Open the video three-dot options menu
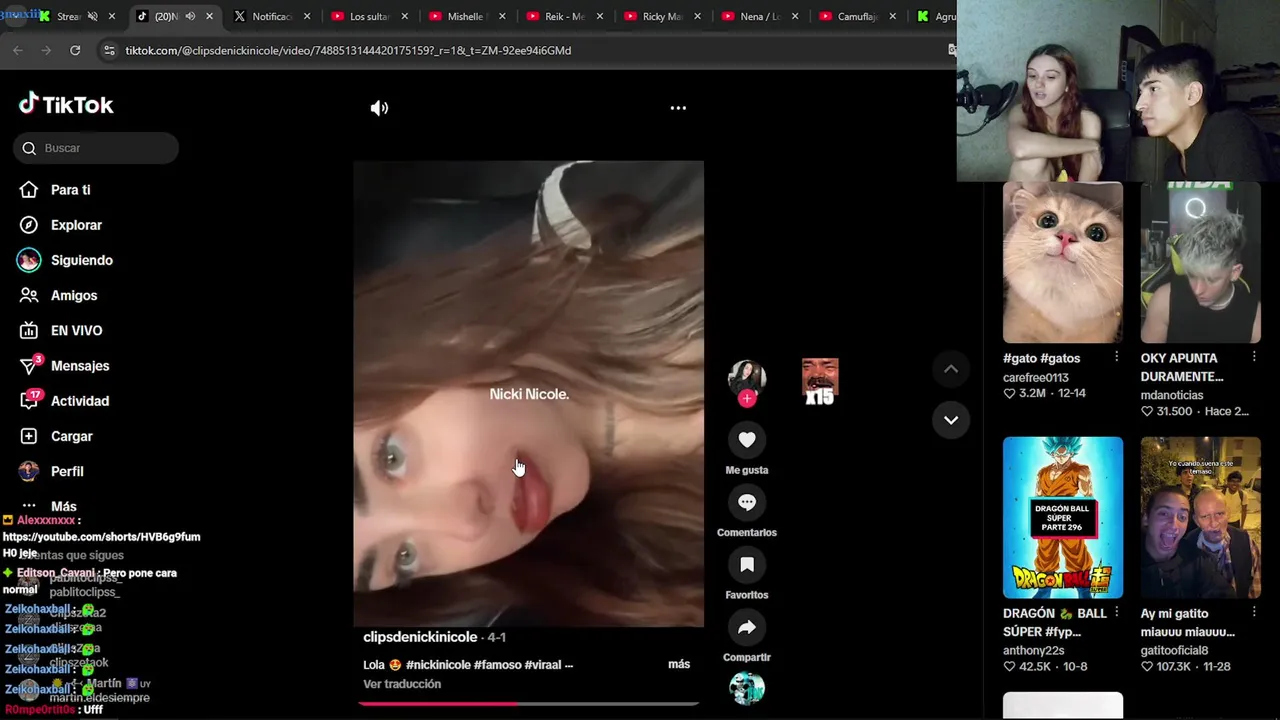Image resolution: width=1280 pixels, height=720 pixels. coord(678,108)
